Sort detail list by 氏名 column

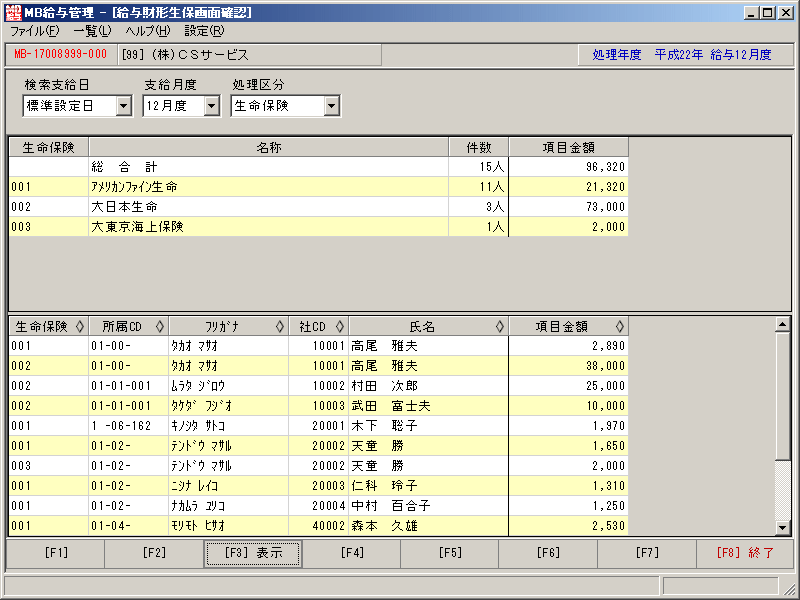click(x=429, y=327)
